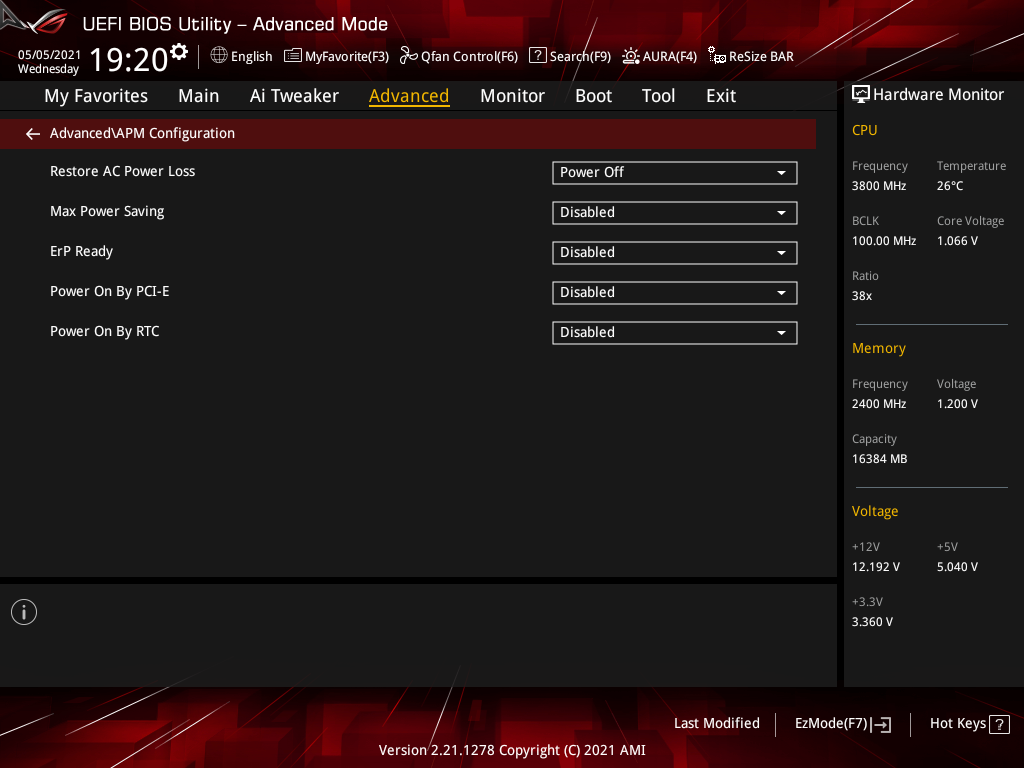The height and width of the screenshot is (768, 1024).
Task: Click the Hardware Monitor heading
Action: 938,95
